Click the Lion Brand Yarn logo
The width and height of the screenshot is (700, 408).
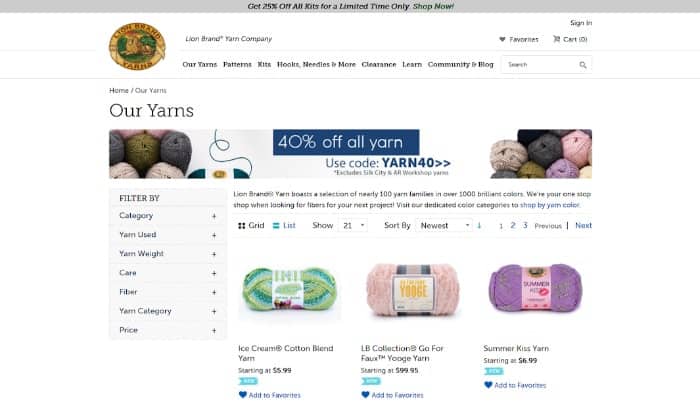click(x=138, y=46)
